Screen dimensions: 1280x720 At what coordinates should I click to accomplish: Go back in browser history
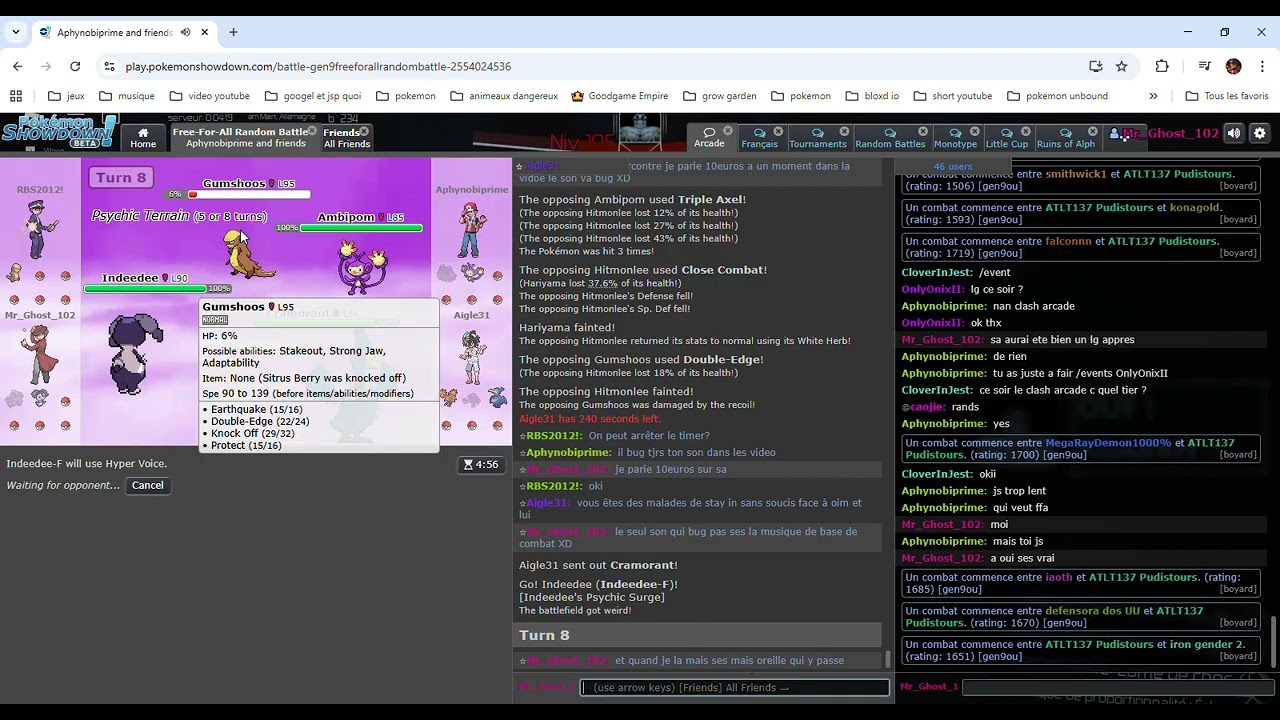[17, 66]
